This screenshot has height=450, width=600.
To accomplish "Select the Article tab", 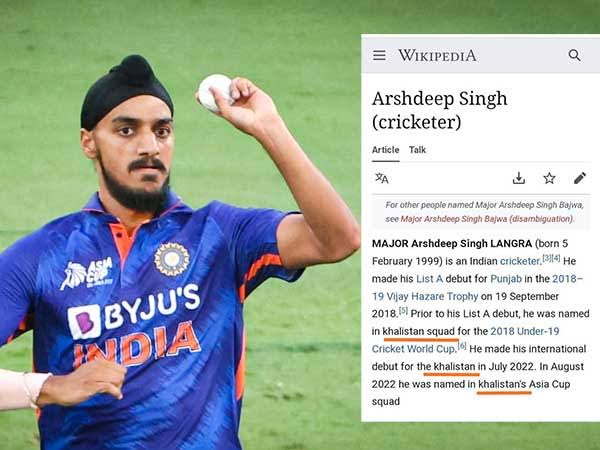I will 385,150.
